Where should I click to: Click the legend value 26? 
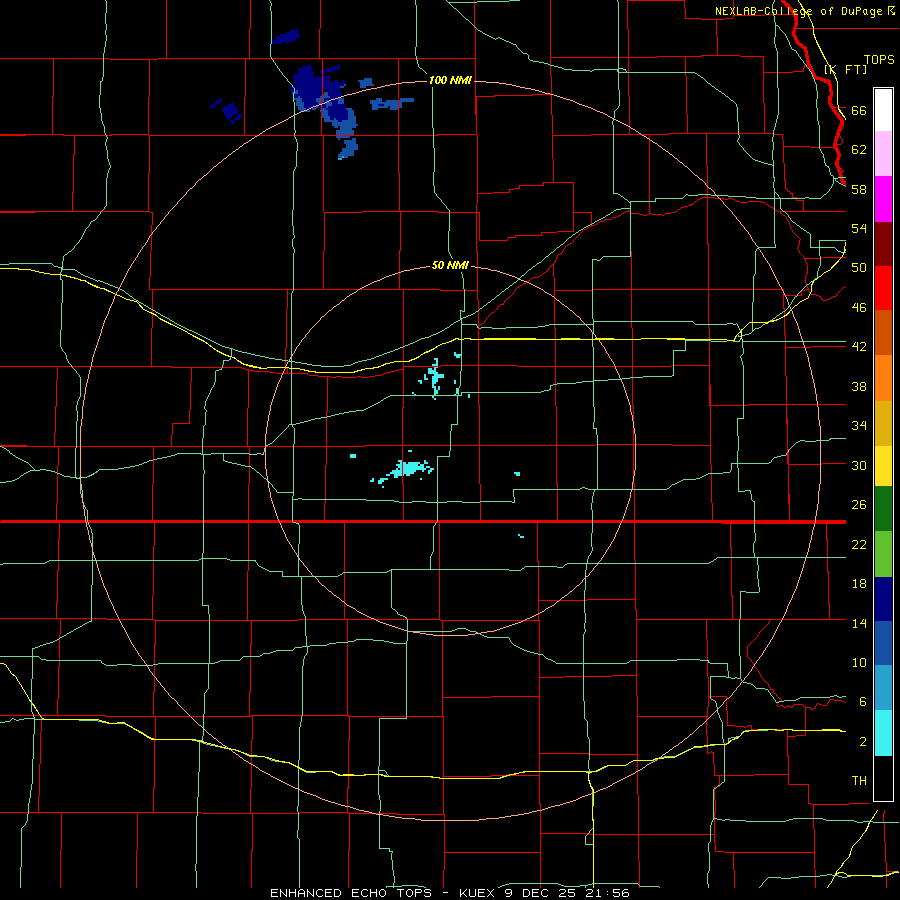point(859,505)
